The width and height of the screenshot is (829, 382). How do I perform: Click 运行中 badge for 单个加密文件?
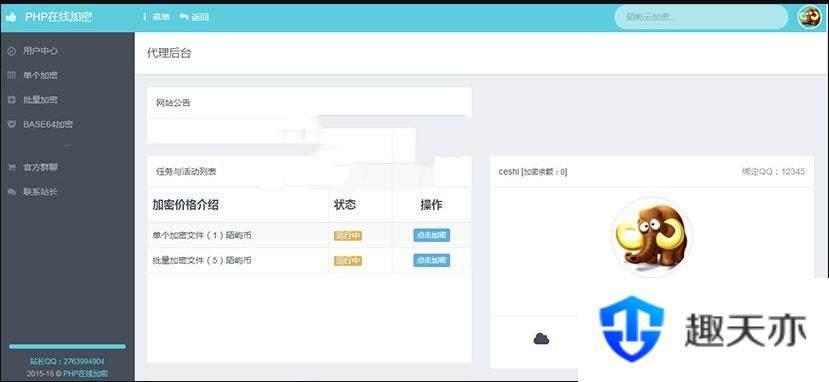(x=348, y=236)
